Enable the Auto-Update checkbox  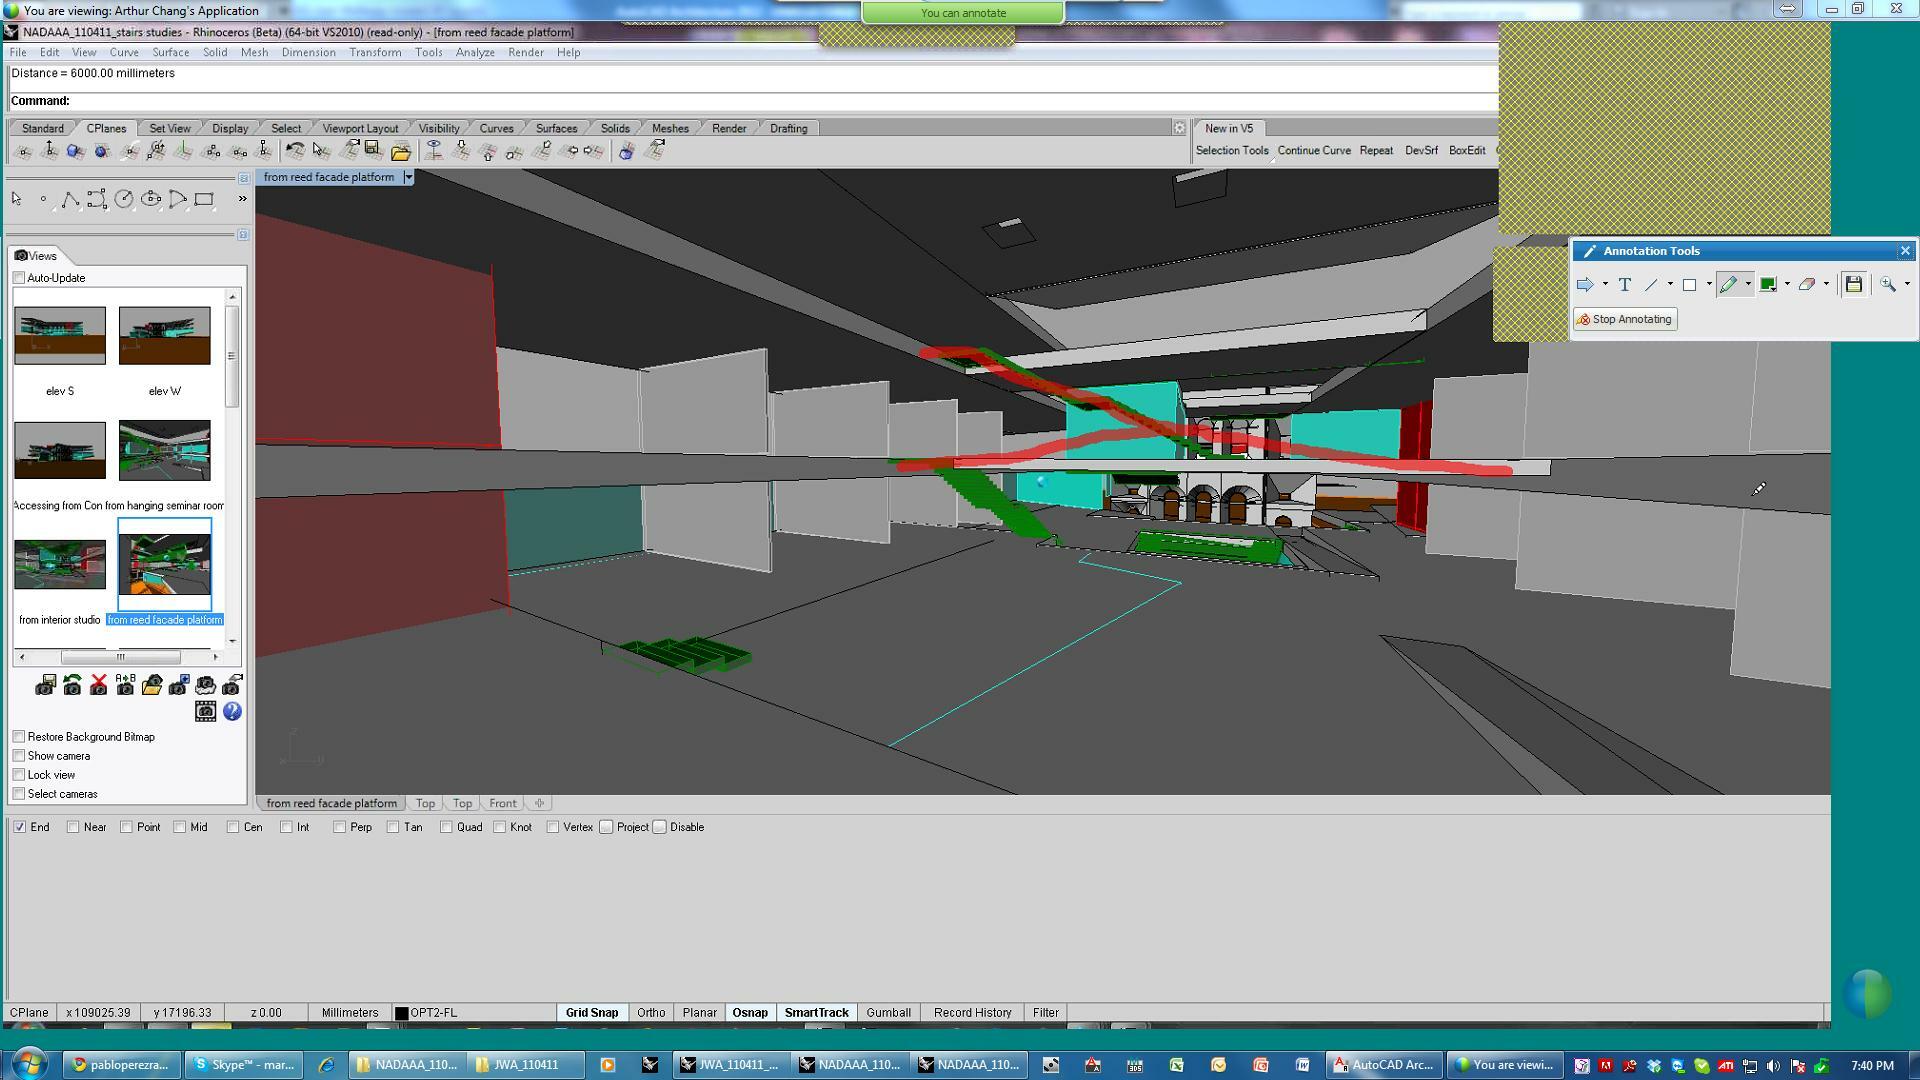pos(19,278)
